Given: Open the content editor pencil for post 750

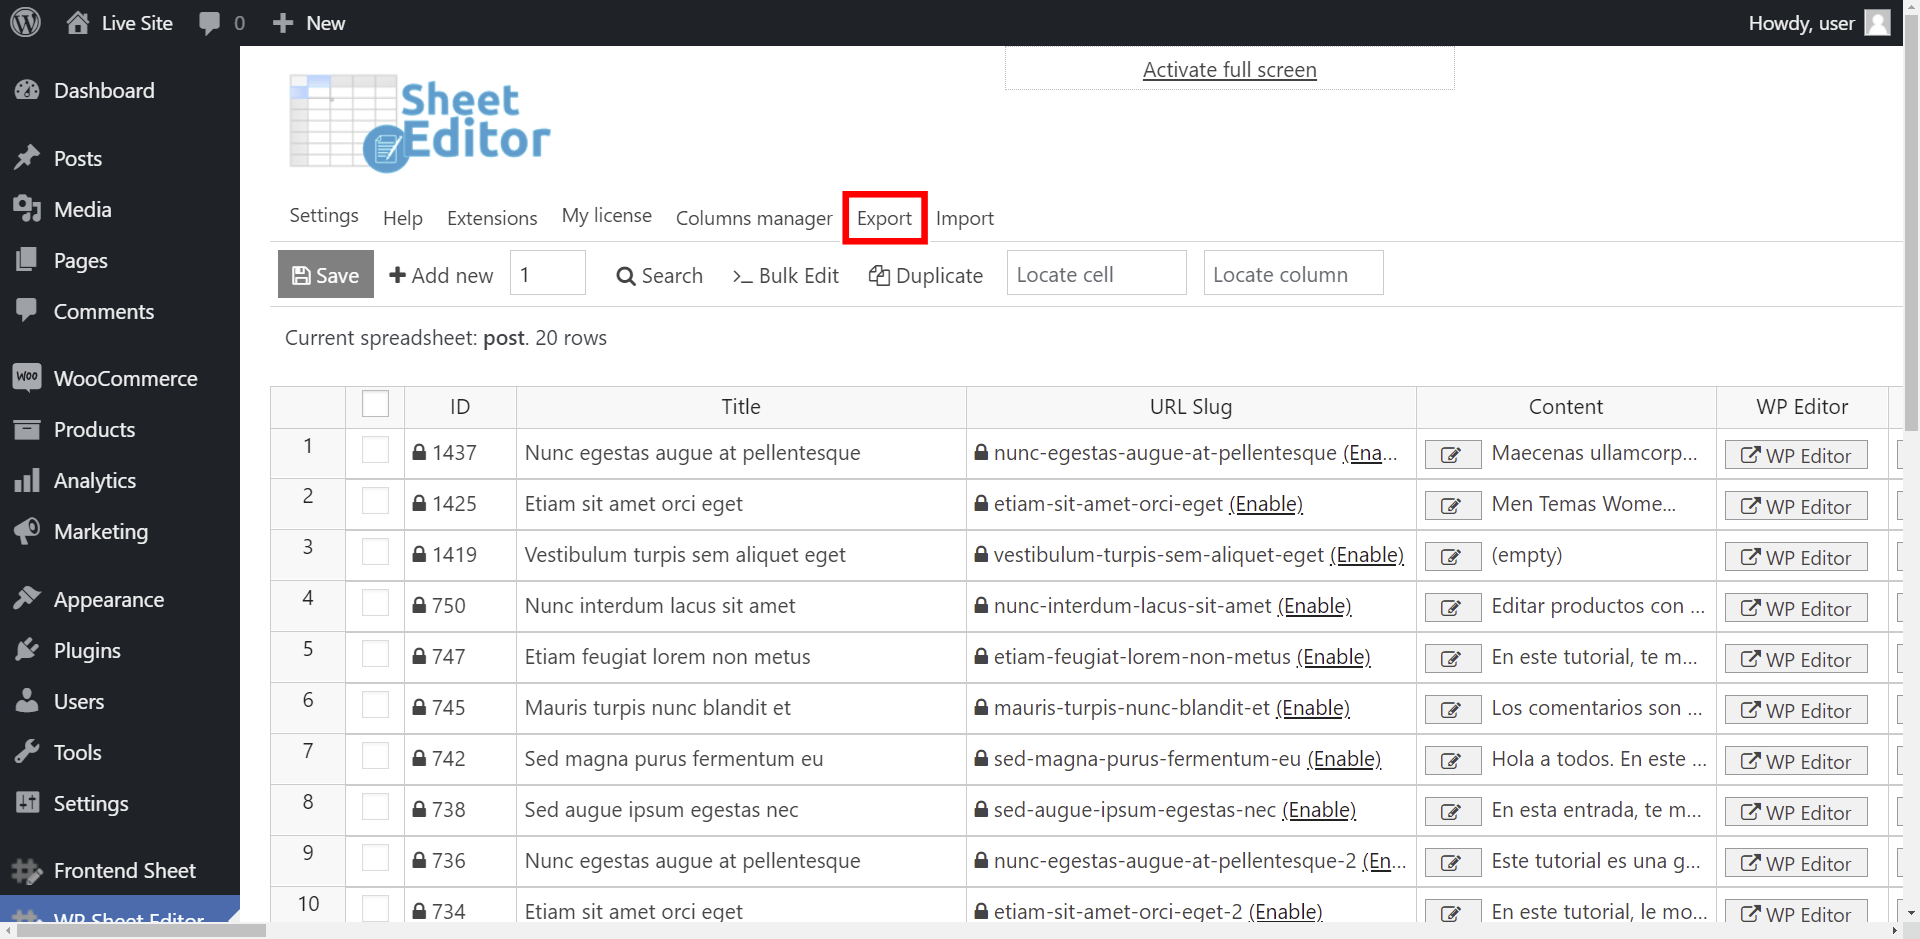Looking at the screenshot, I should pos(1453,607).
